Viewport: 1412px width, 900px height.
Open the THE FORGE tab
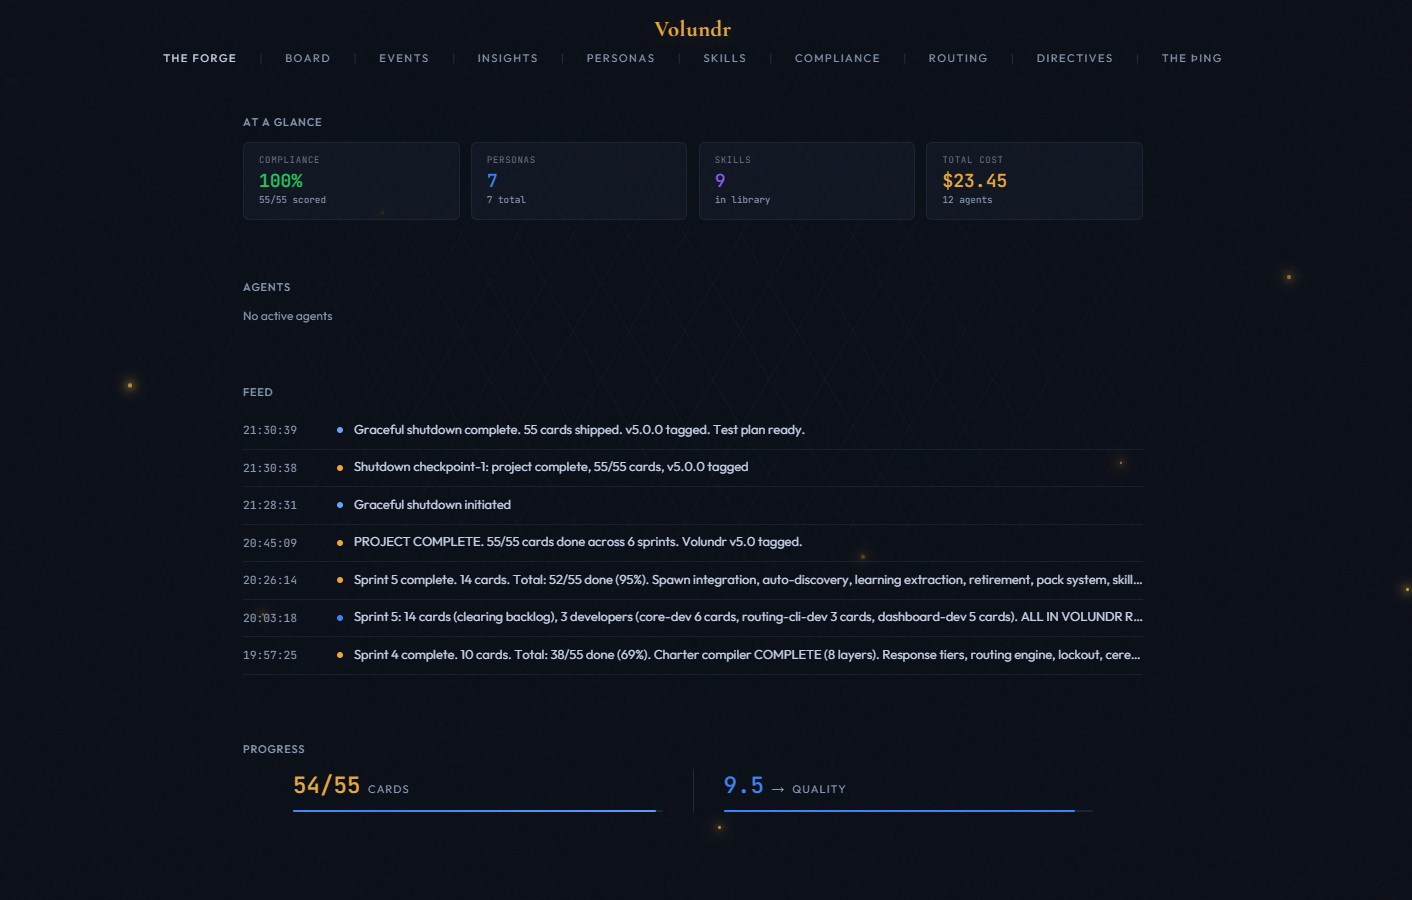[199, 58]
